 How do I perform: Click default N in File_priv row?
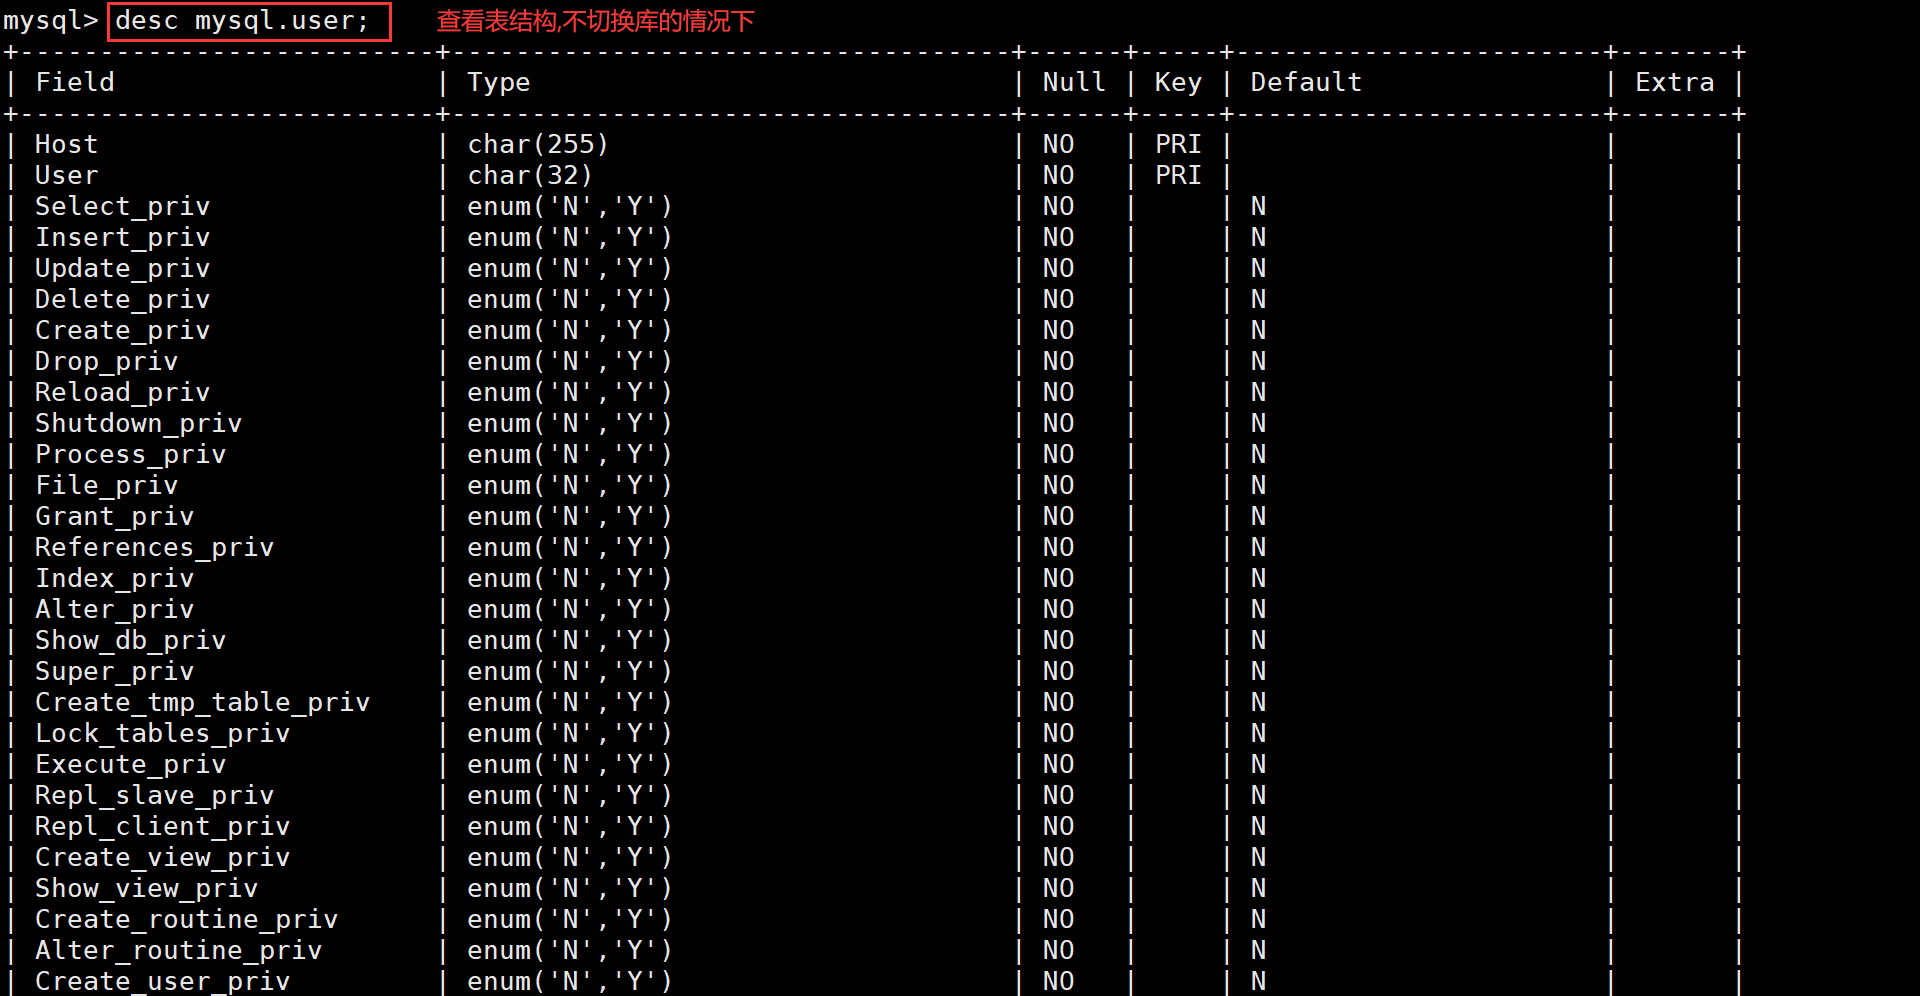click(1258, 485)
